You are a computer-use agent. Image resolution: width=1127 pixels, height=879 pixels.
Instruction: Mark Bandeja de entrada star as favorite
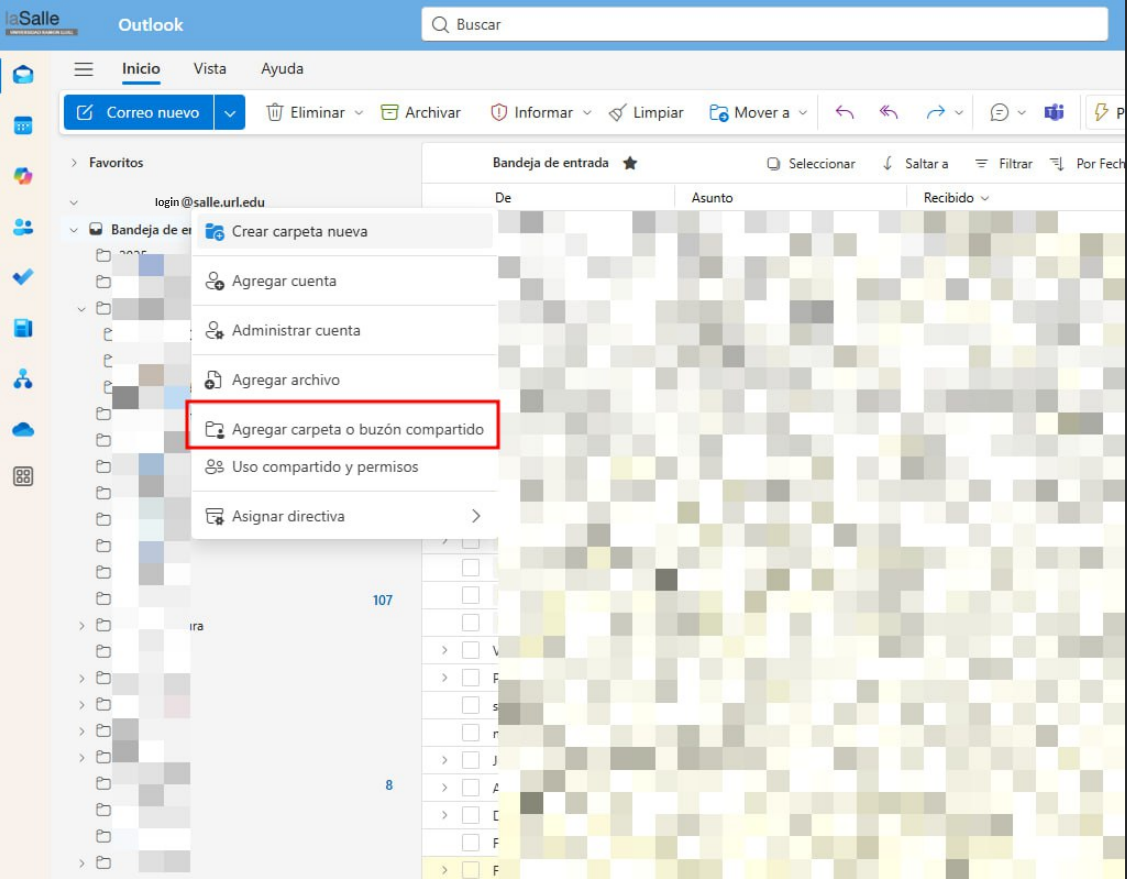point(630,163)
